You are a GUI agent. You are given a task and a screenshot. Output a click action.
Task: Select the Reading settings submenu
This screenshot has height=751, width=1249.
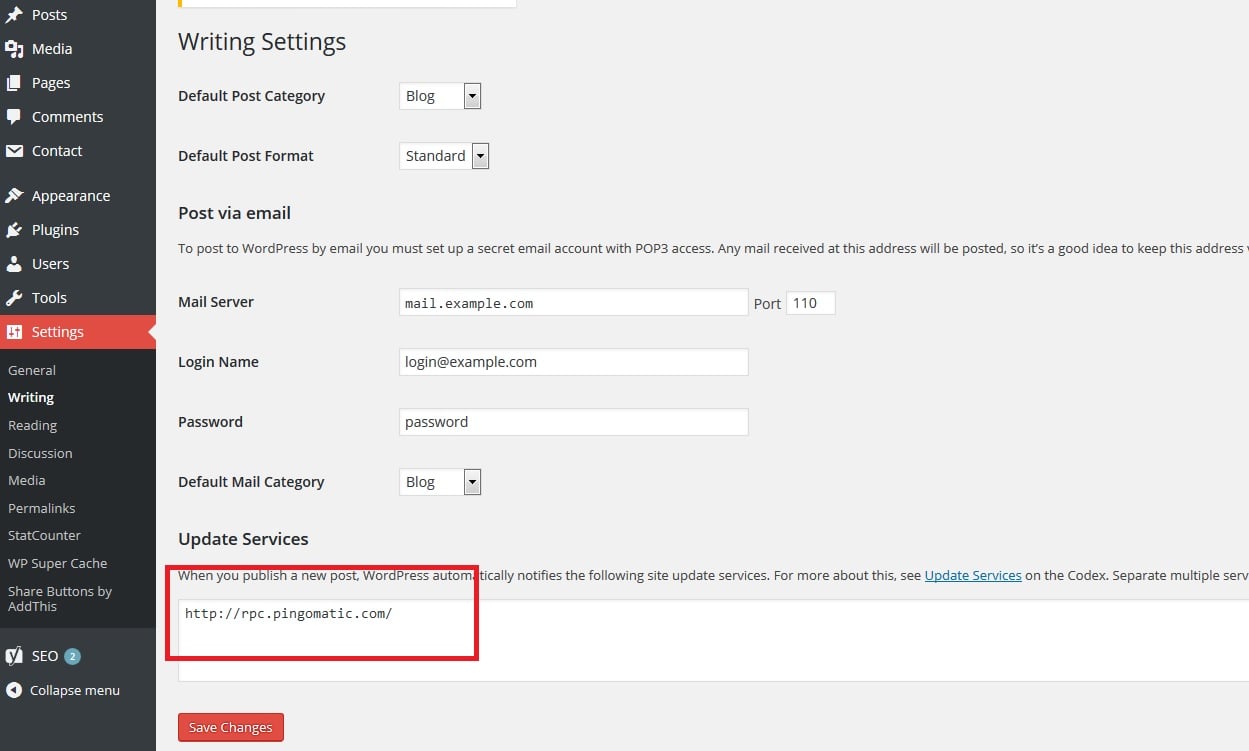coord(32,425)
